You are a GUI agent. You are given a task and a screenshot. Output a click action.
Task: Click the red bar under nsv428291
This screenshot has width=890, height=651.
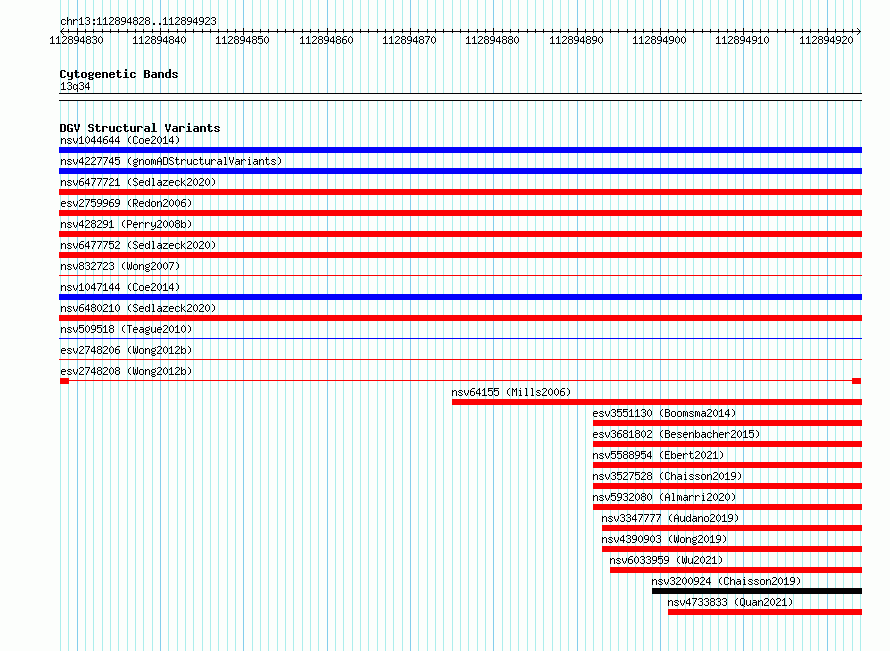click(x=460, y=234)
